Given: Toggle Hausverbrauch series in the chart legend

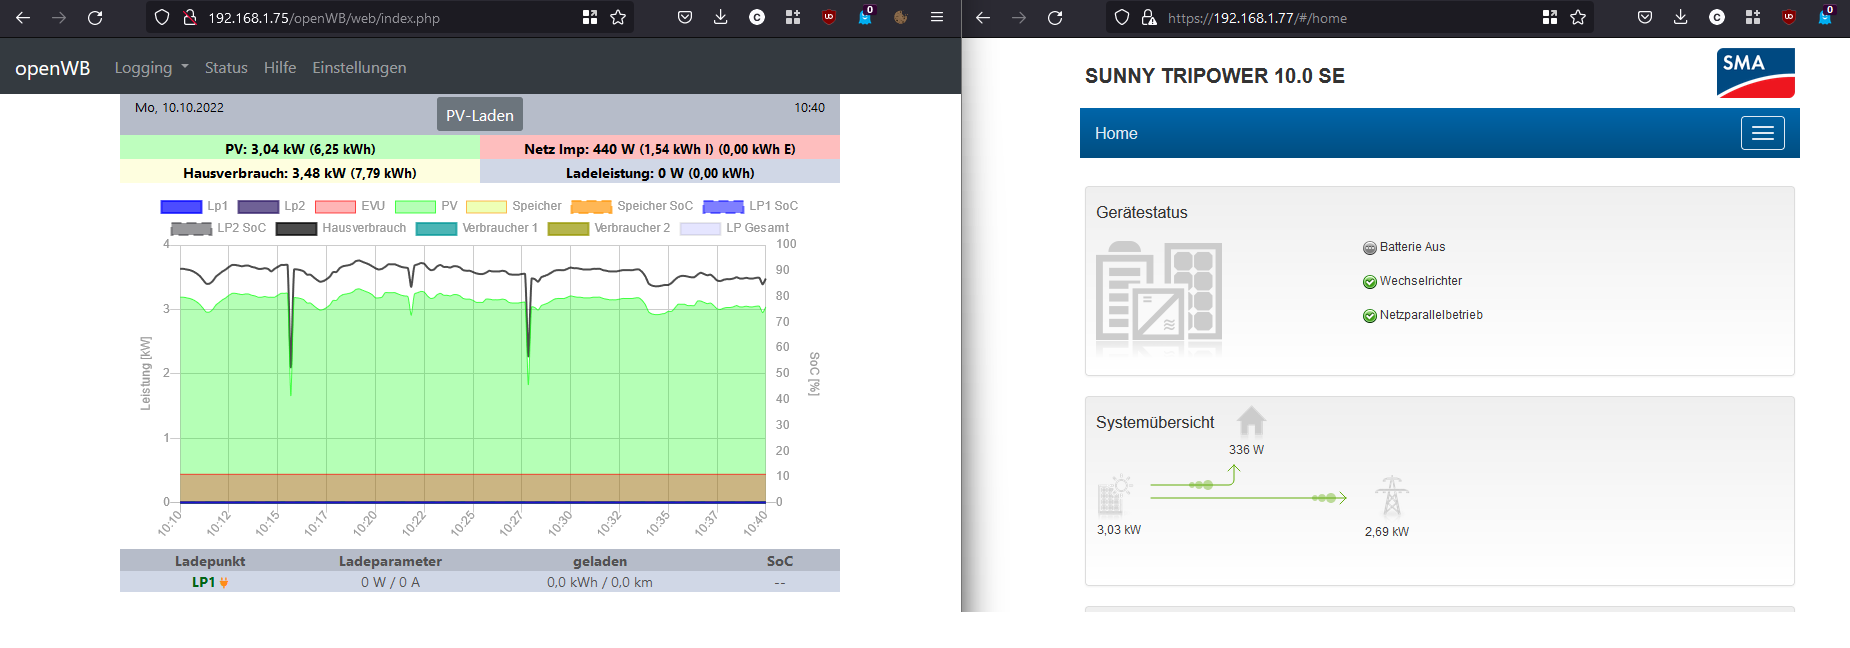Looking at the screenshot, I should pyautogui.click(x=341, y=228).
